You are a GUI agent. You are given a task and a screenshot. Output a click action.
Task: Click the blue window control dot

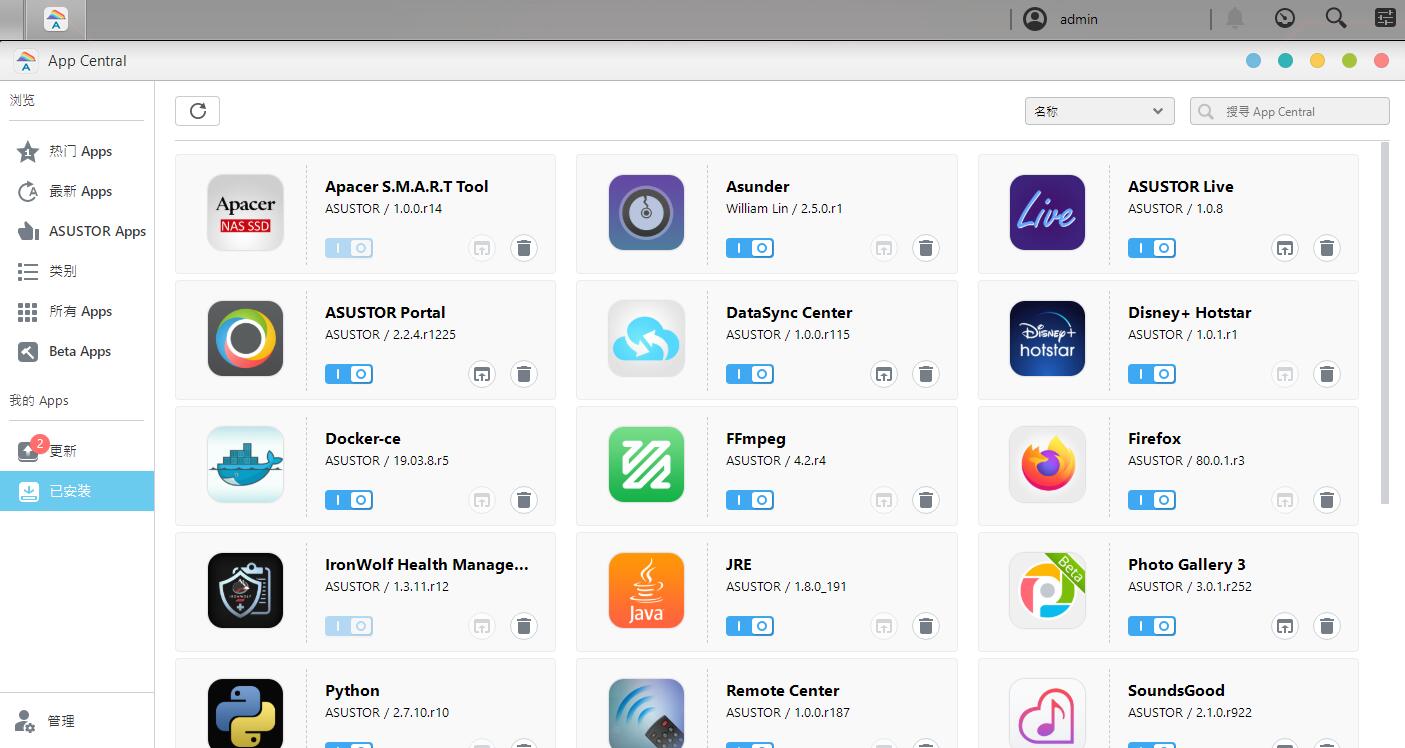pos(1253,61)
